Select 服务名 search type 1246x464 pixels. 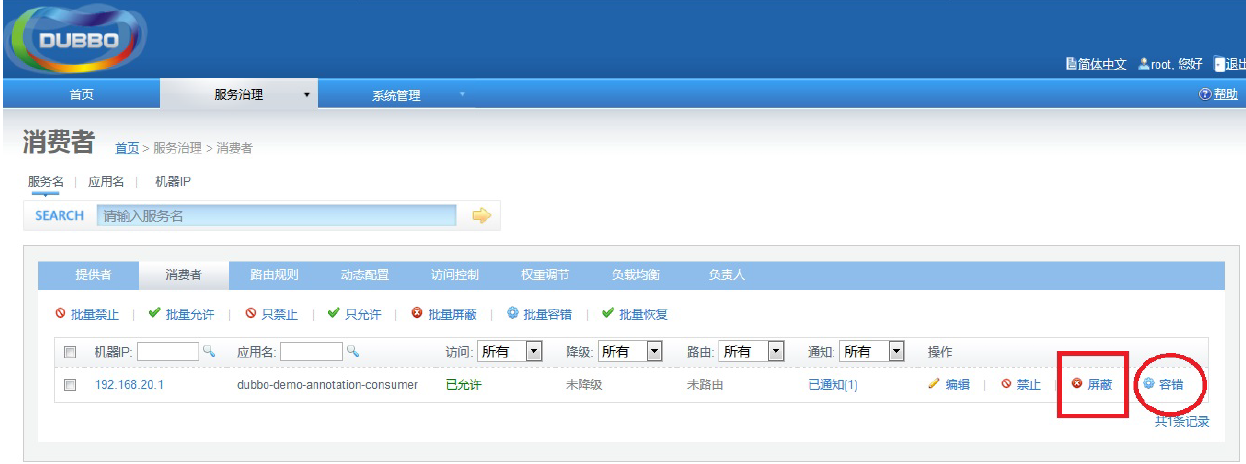[x=46, y=182]
